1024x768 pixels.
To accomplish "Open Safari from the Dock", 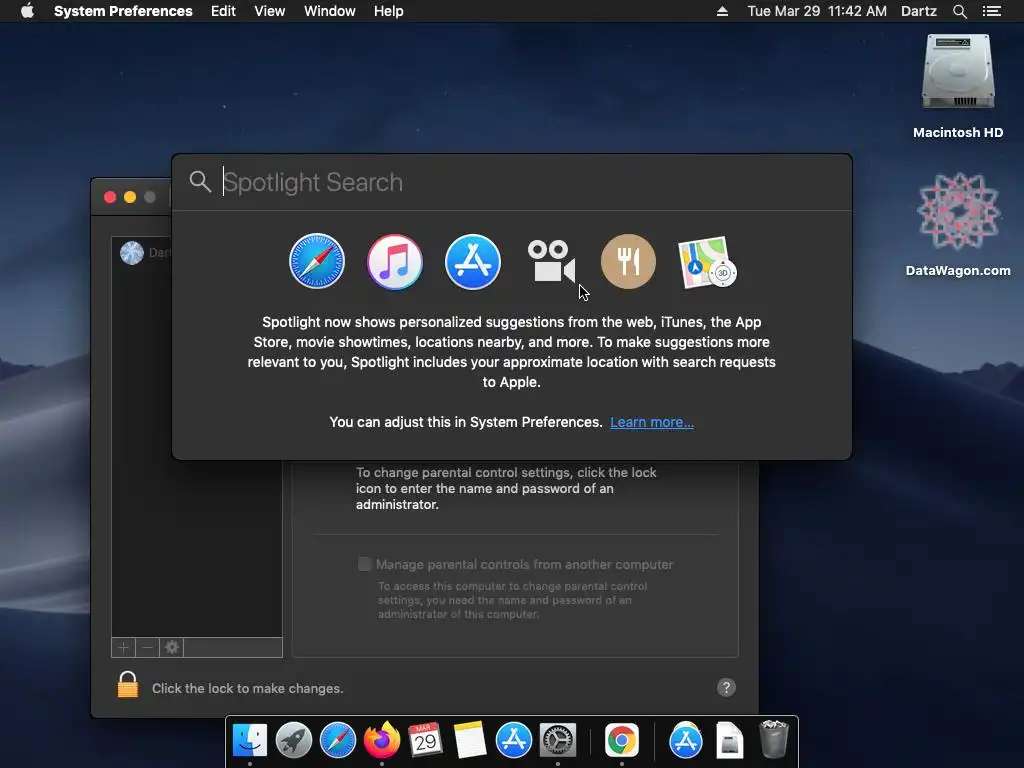I will tap(338, 740).
